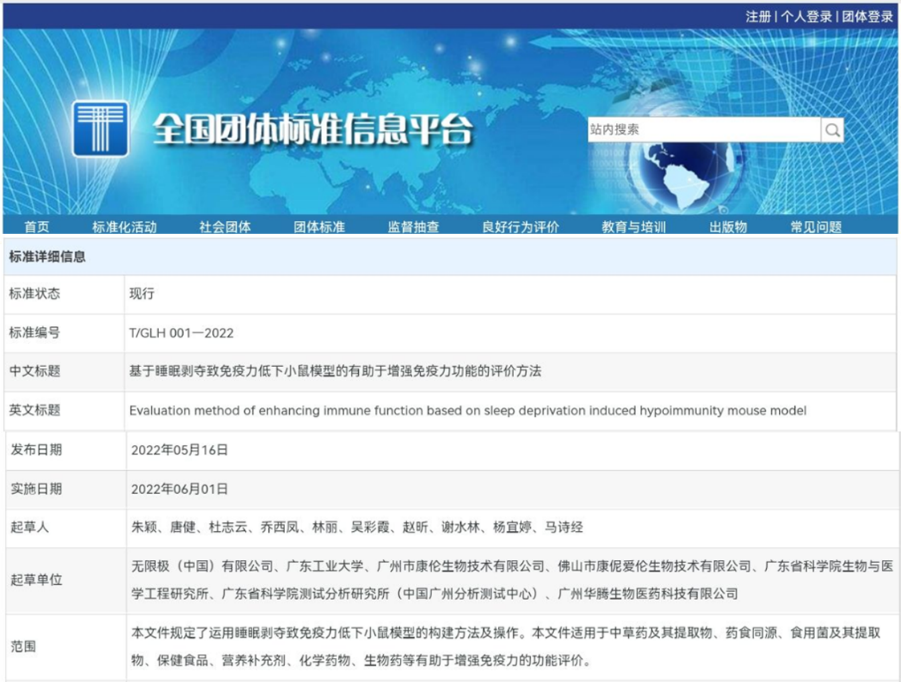Screen dimensions: 901x682
Task: Go to the 常见问题 FAQ page
Action: click(815, 227)
